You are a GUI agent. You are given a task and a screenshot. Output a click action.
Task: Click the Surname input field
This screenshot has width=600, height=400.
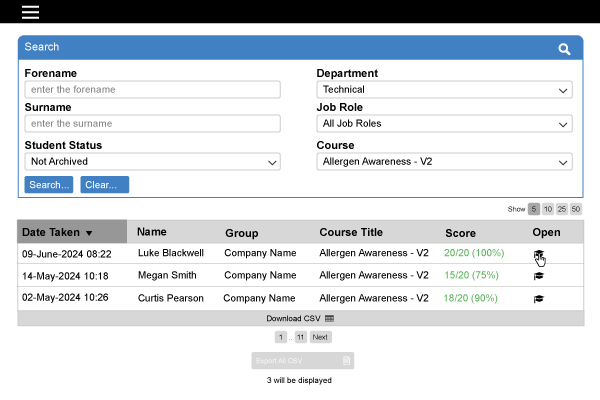point(152,124)
